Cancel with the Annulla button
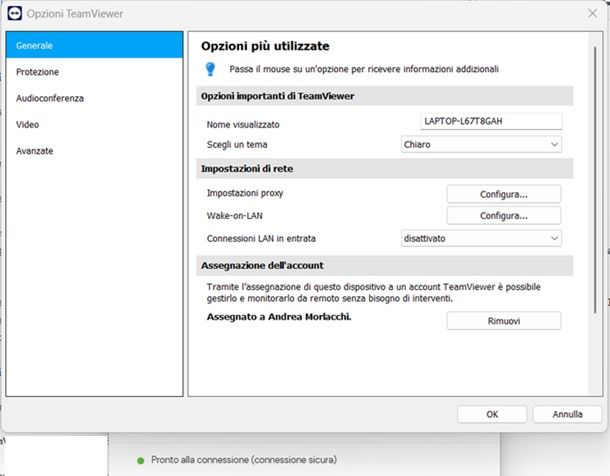Viewport: 610px width, 476px height. pos(567,414)
